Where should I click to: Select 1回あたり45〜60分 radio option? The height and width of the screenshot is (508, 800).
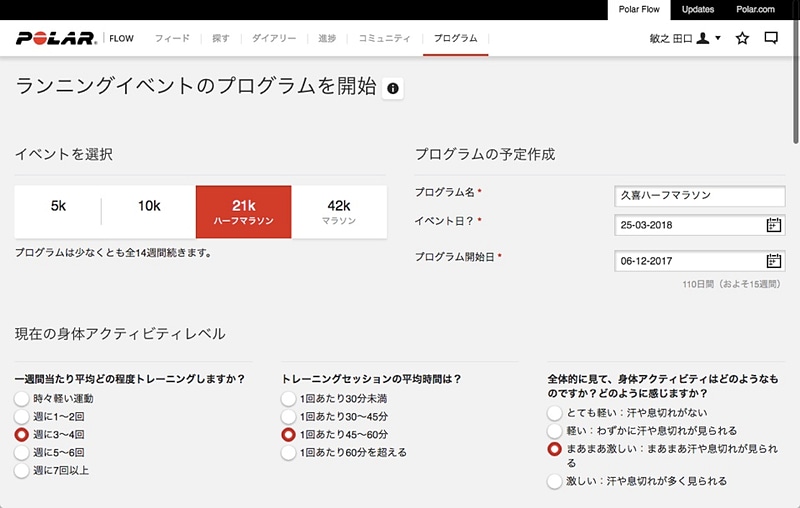coord(288,435)
